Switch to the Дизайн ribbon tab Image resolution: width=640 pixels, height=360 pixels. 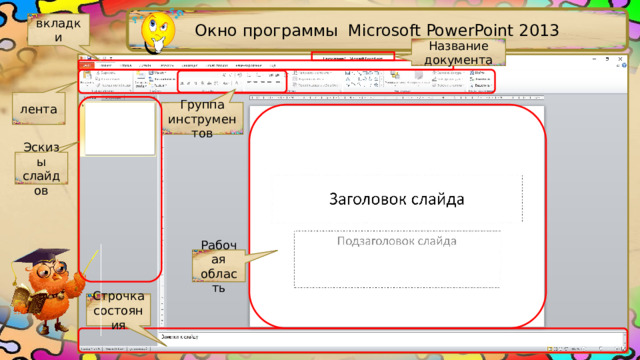[x=145, y=65]
